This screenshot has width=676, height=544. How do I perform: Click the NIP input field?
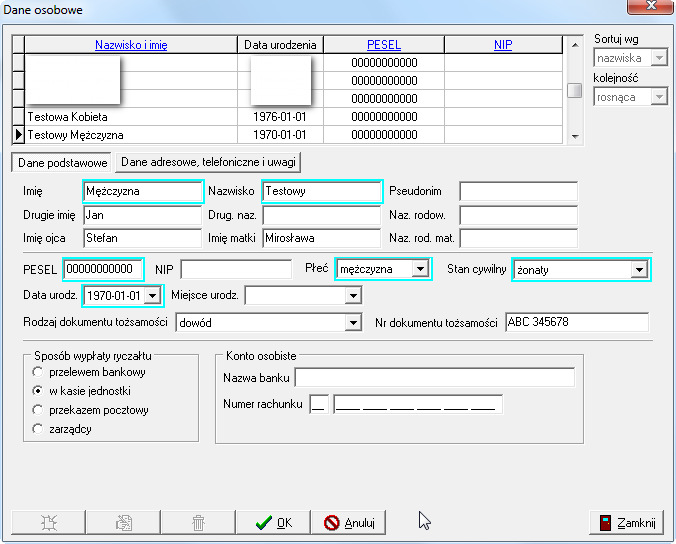(236, 269)
